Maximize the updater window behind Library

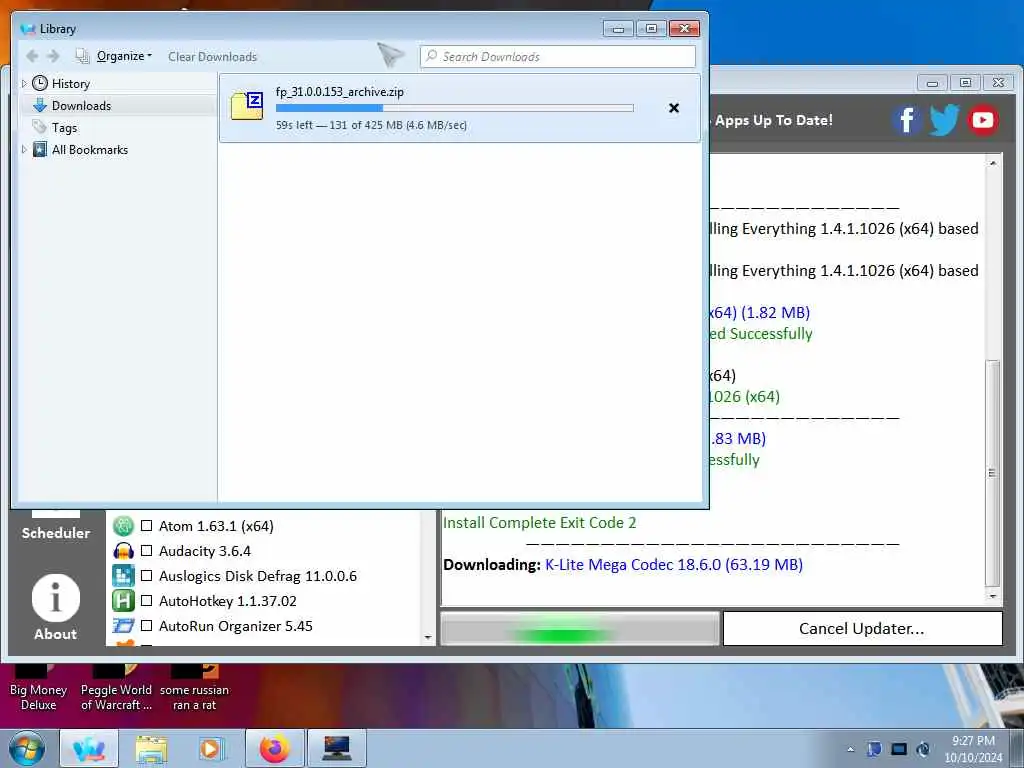pos(965,82)
